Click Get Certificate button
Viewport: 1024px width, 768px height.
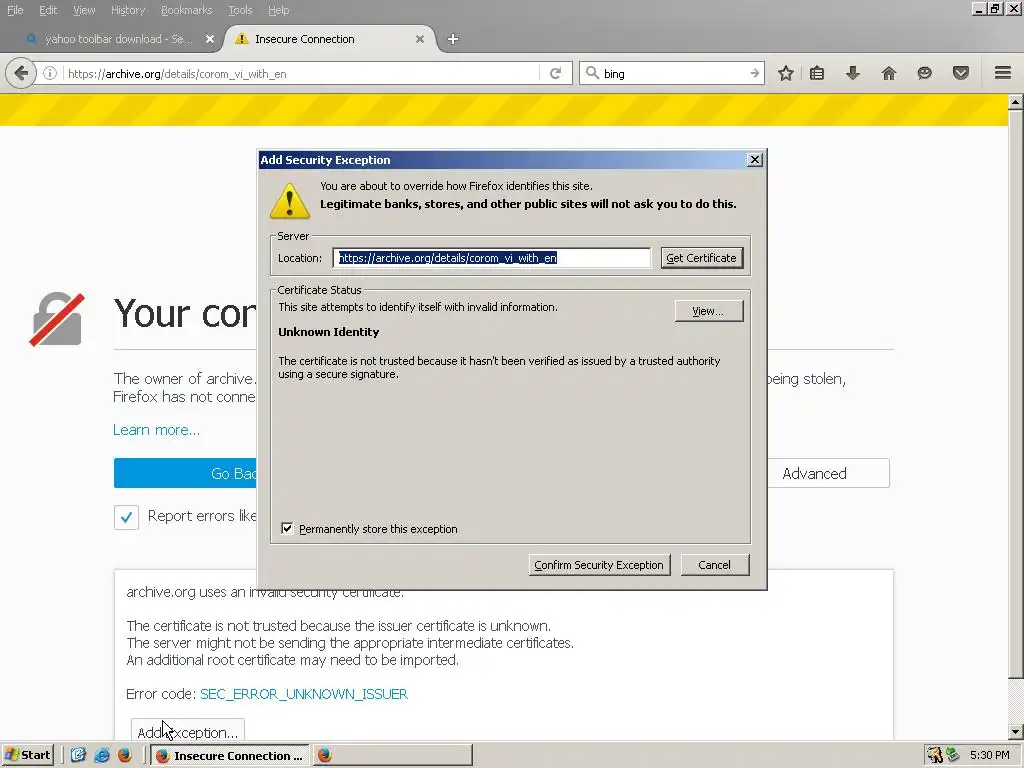coord(701,258)
